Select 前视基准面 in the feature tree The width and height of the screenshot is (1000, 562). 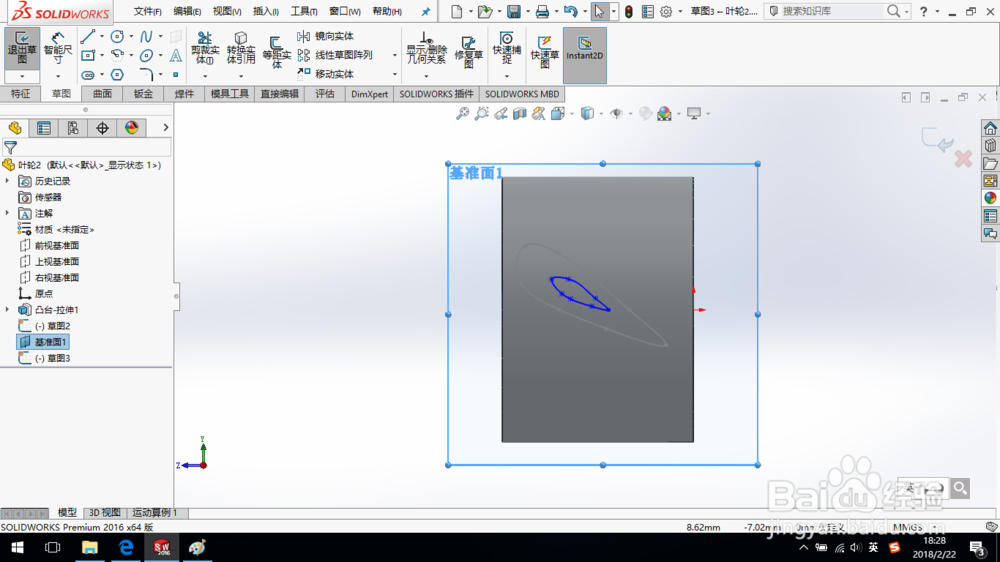50,246
